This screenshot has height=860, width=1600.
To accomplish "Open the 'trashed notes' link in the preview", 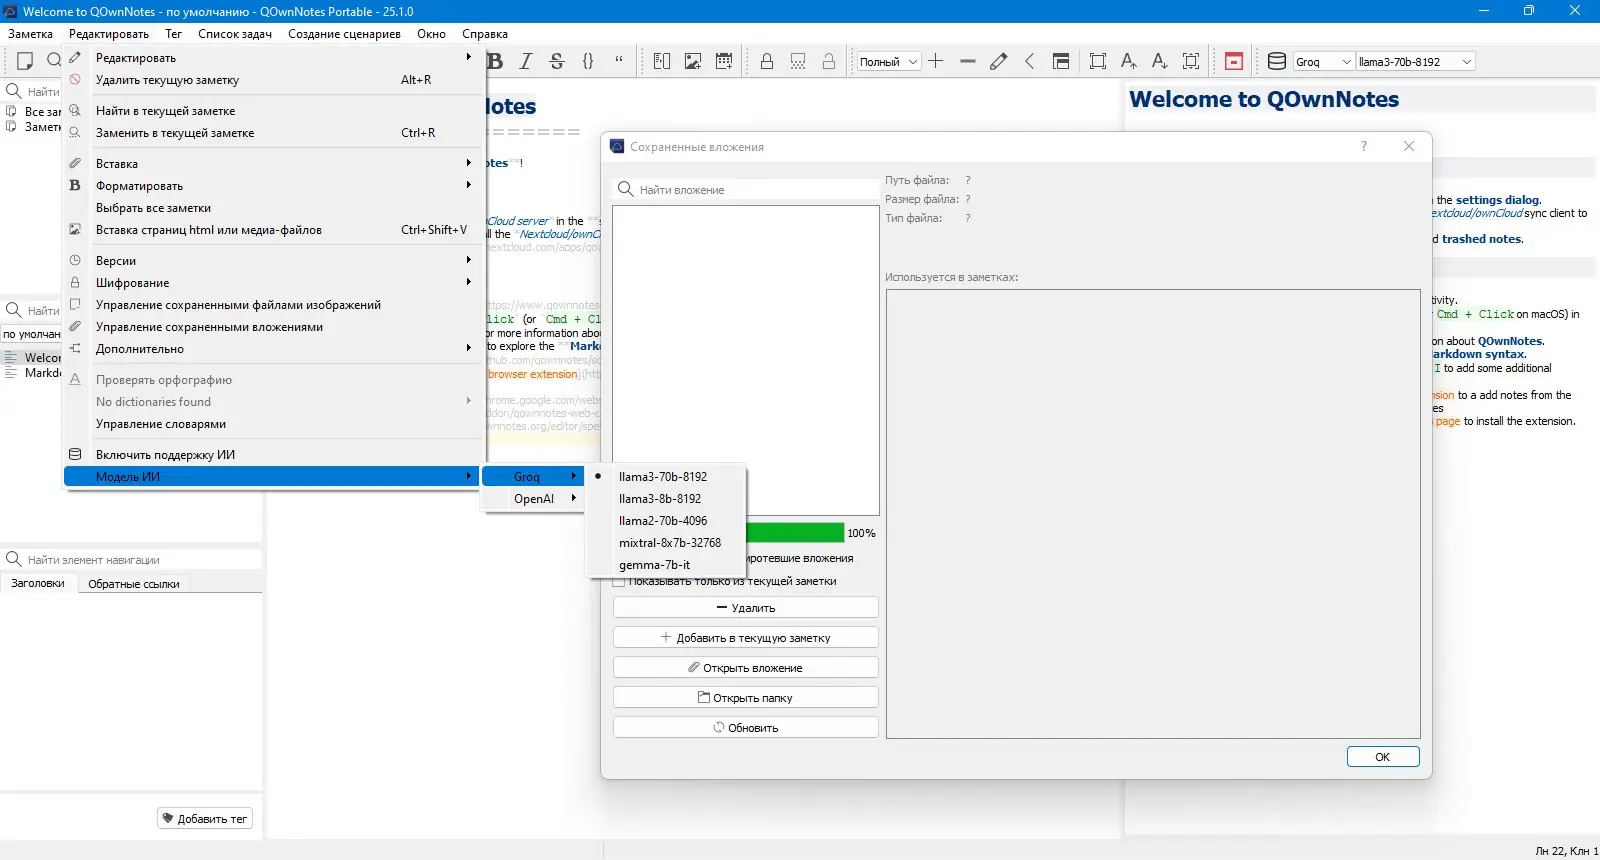I will [1482, 239].
